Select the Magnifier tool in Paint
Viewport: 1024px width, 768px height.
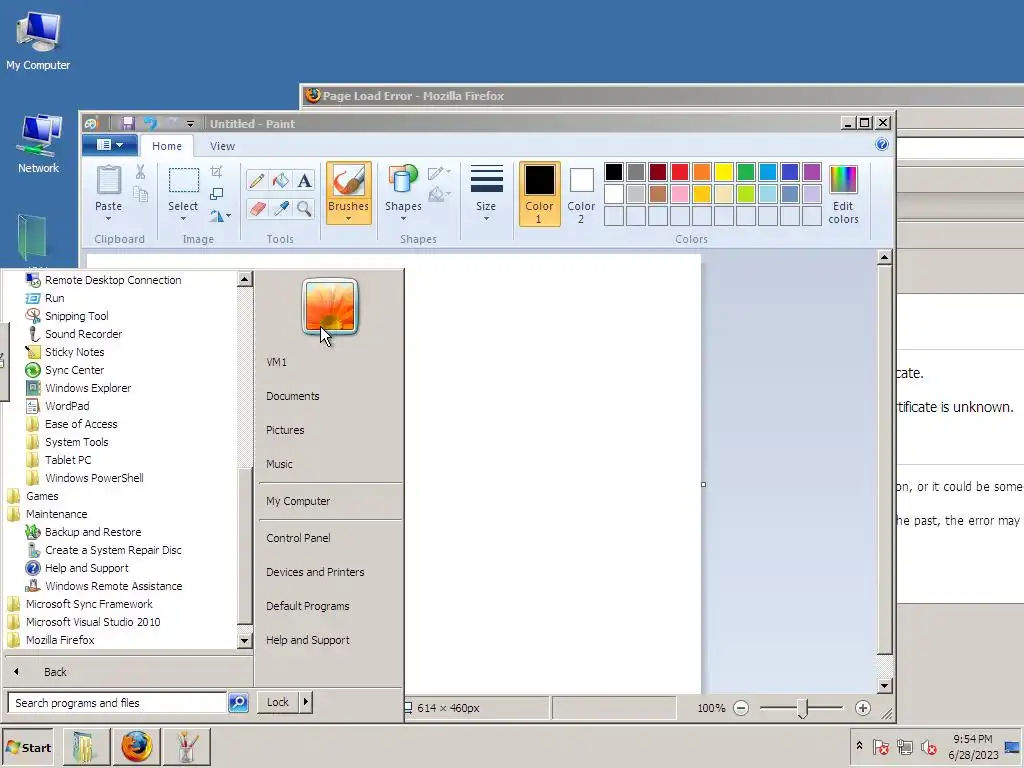[304, 208]
